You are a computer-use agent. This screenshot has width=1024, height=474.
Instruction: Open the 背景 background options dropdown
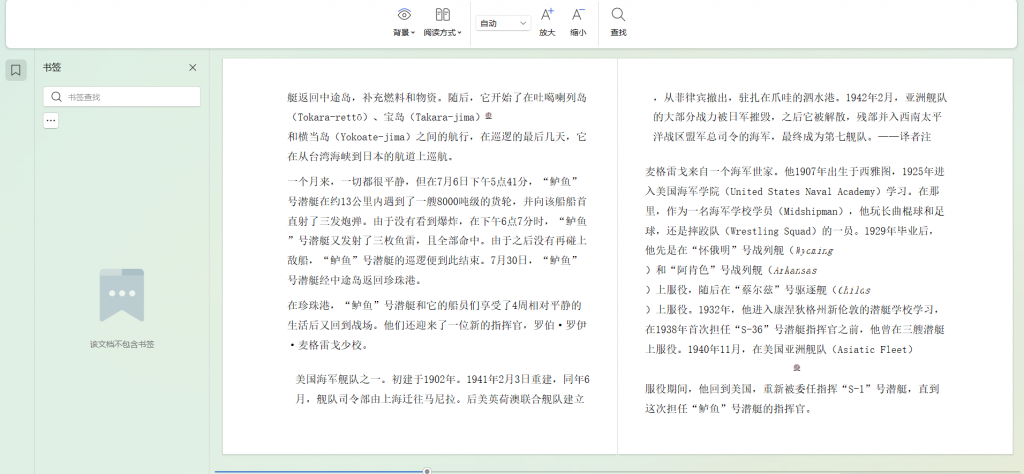pyautogui.click(x=404, y=22)
